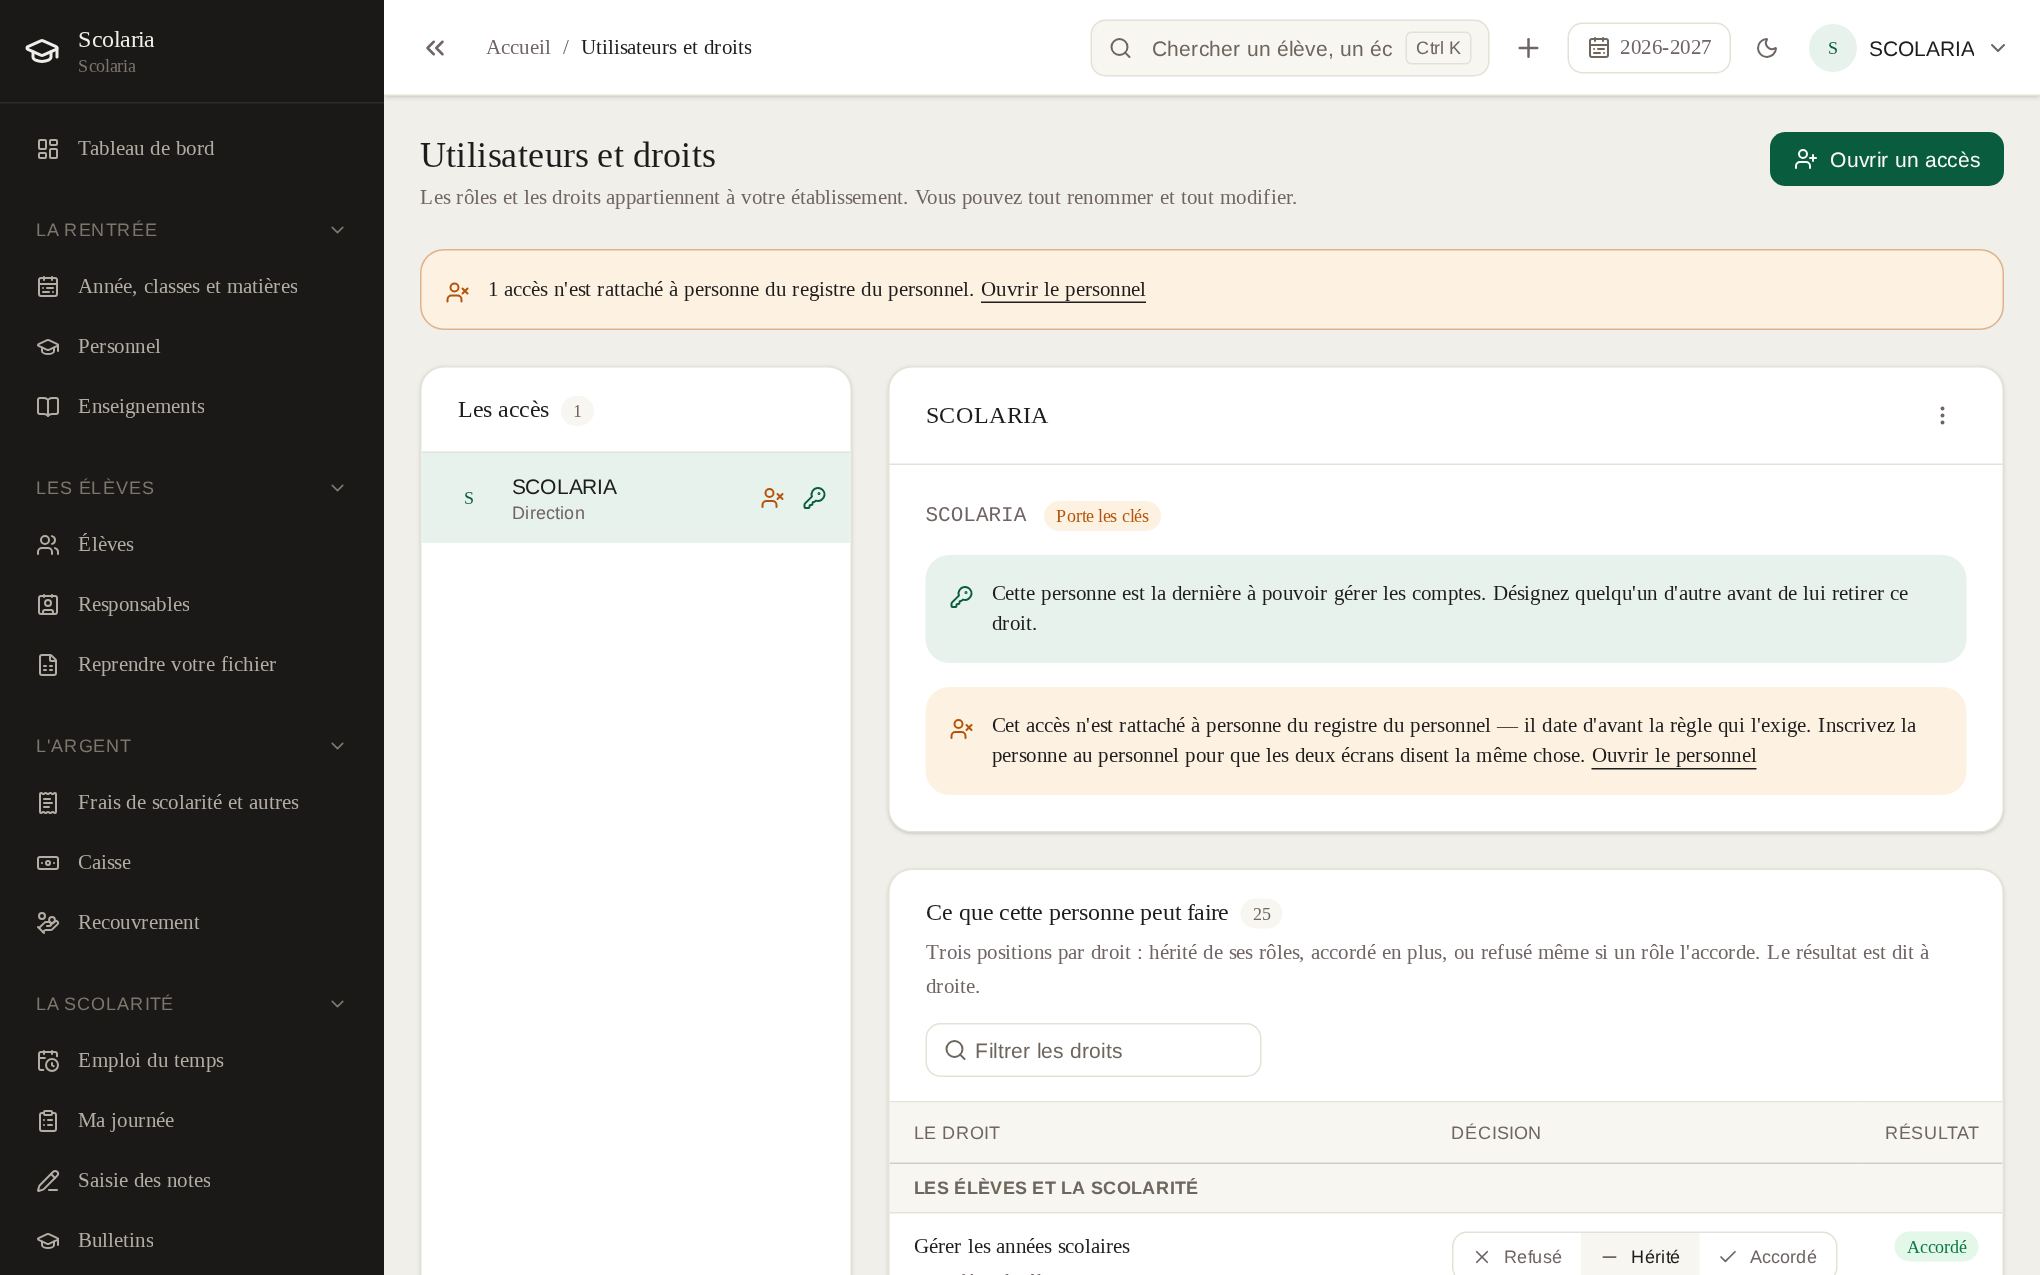Click the key icon in the SCOLARIA access row
The height and width of the screenshot is (1275, 2040).
(x=815, y=498)
